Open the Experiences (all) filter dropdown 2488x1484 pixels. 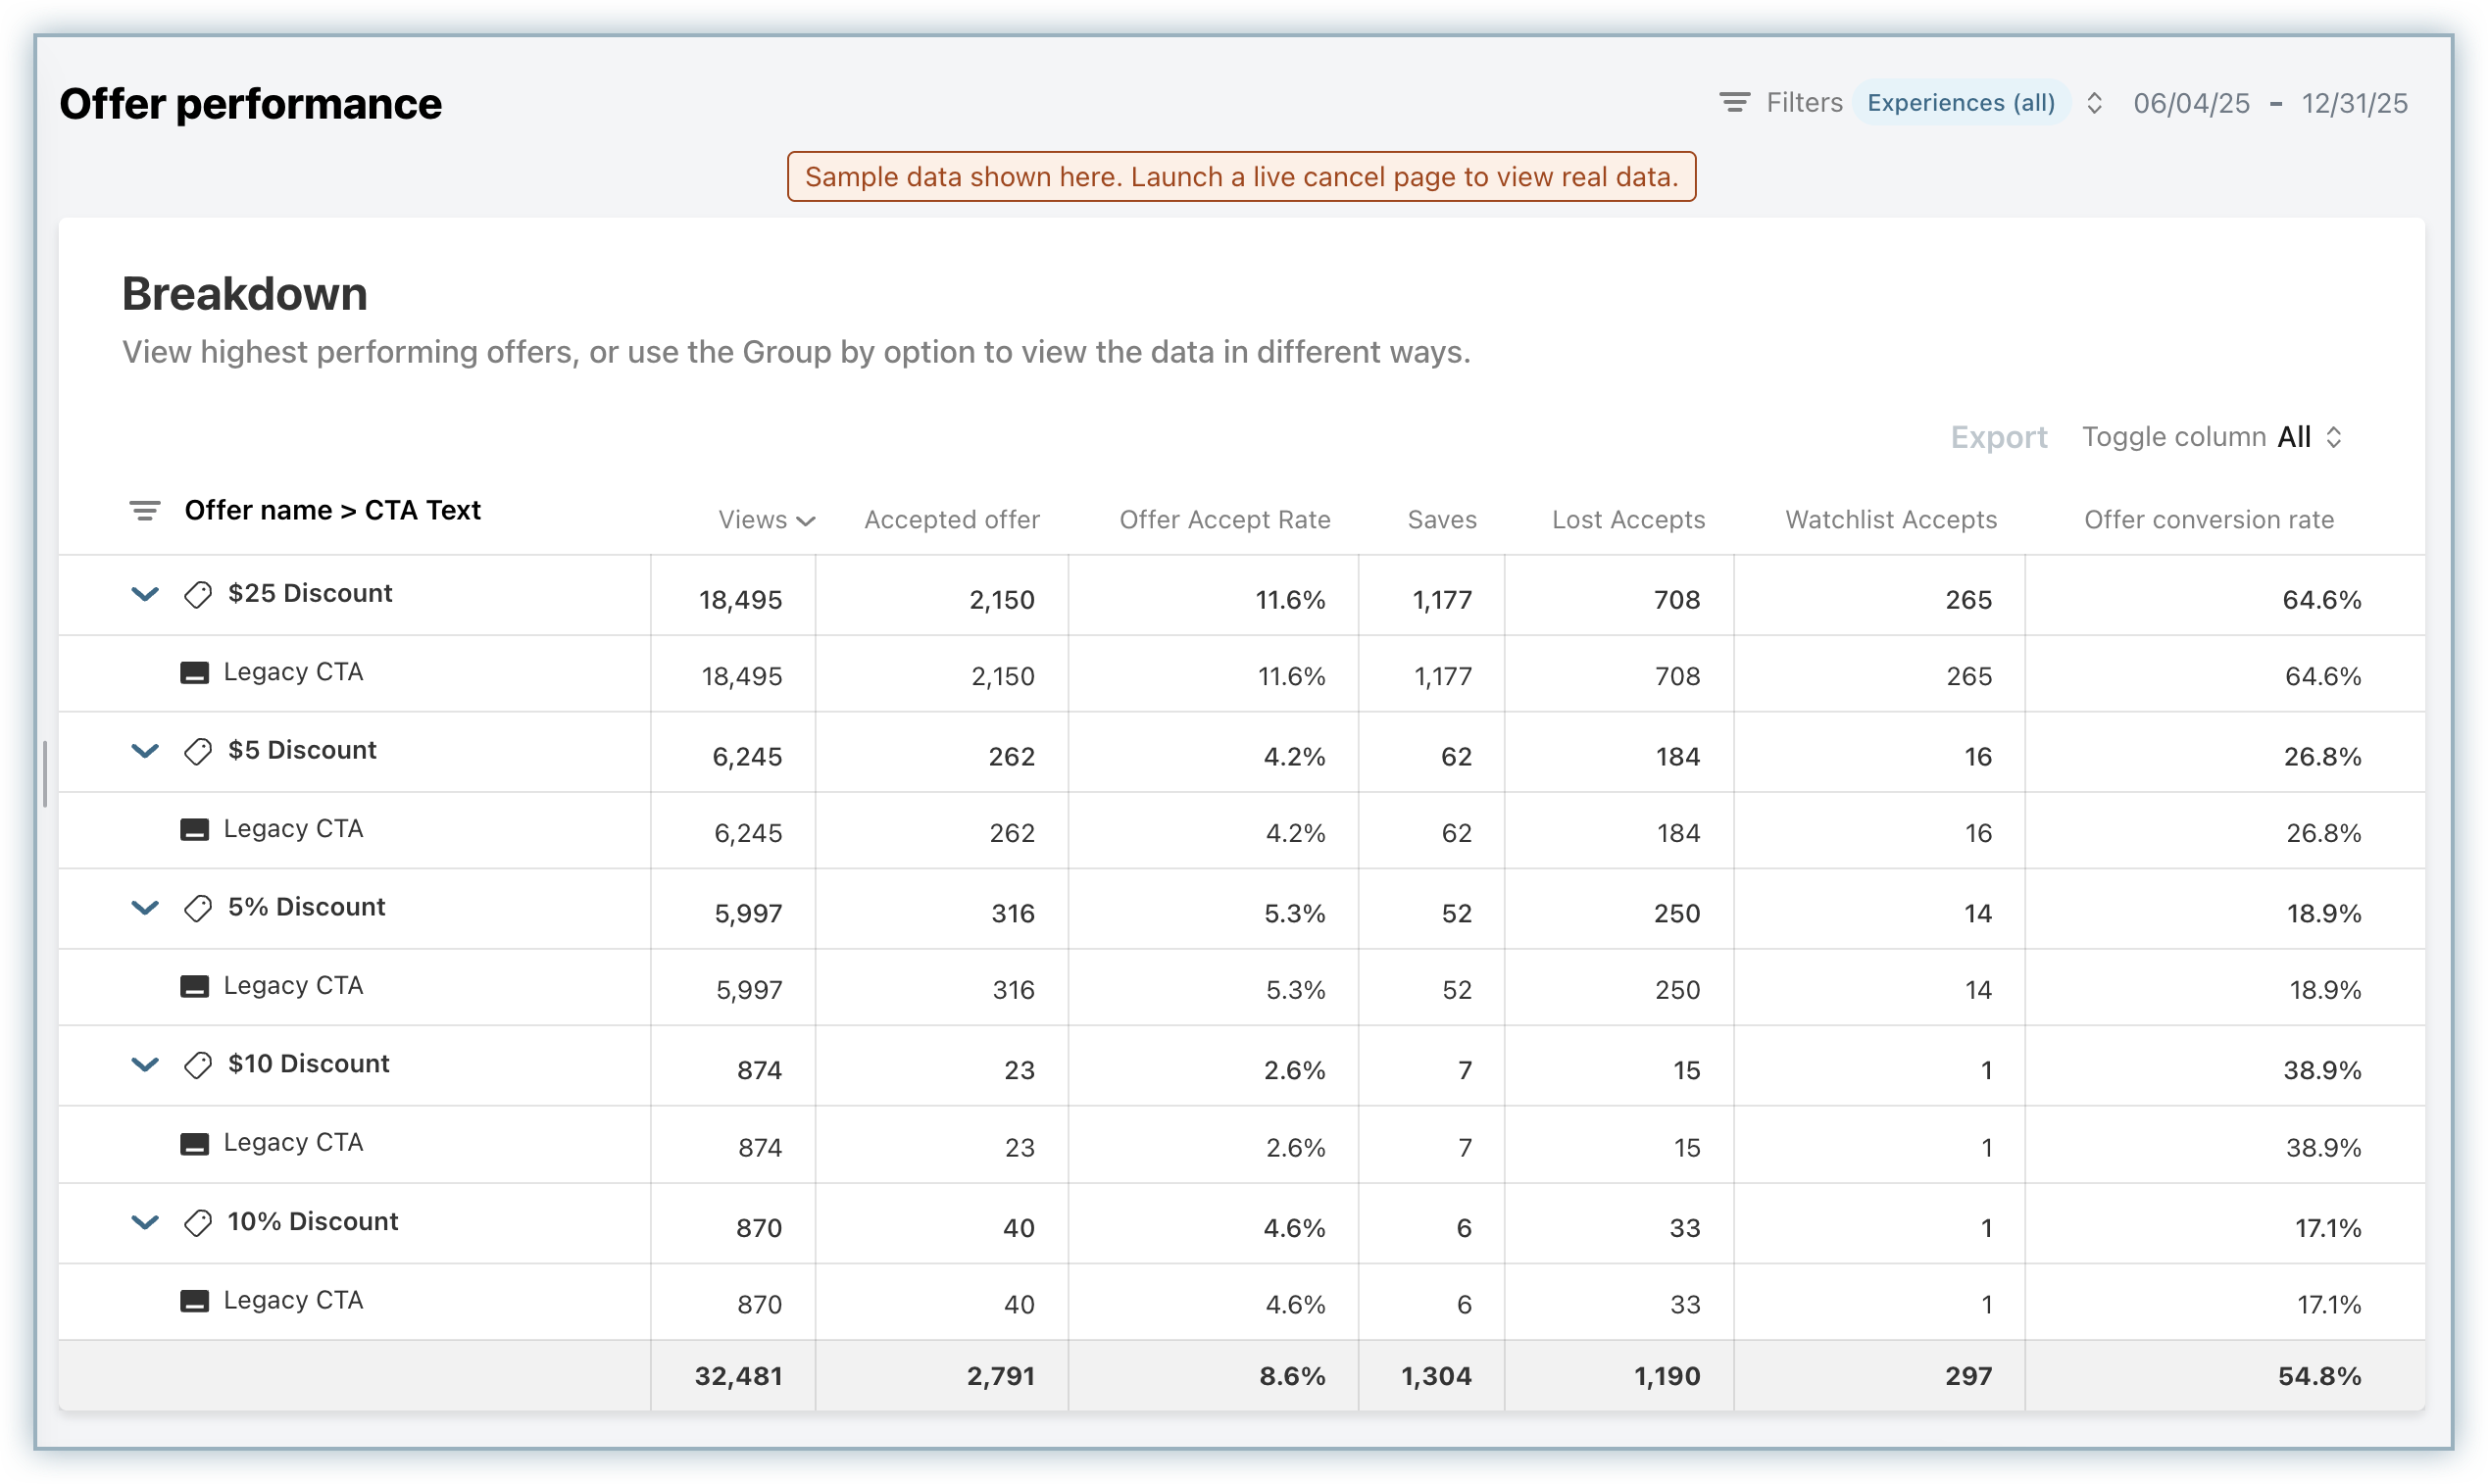1961,103
